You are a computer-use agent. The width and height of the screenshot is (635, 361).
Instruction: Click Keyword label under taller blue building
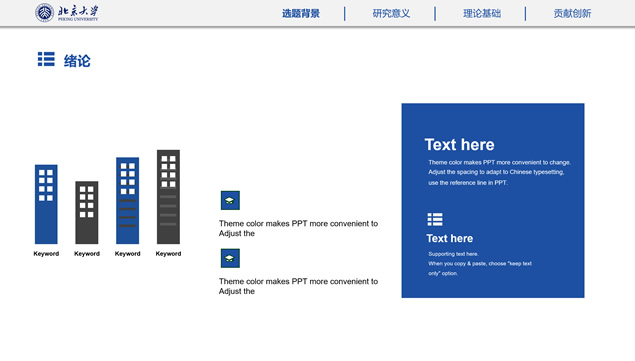128,254
